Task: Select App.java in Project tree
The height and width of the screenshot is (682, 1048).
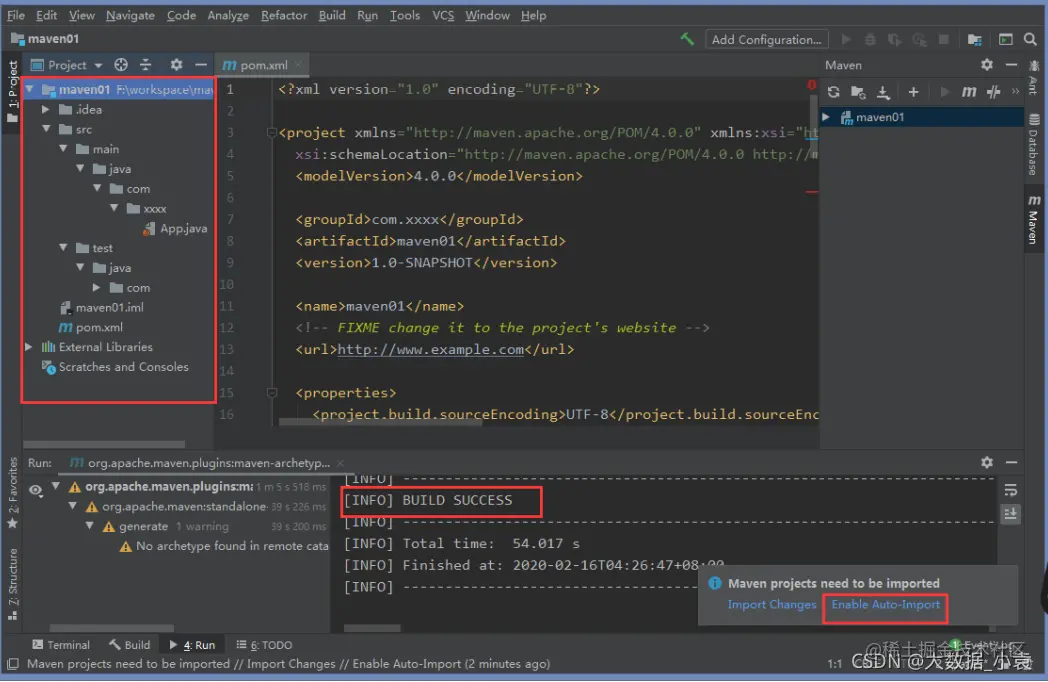Action: pos(175,229)
